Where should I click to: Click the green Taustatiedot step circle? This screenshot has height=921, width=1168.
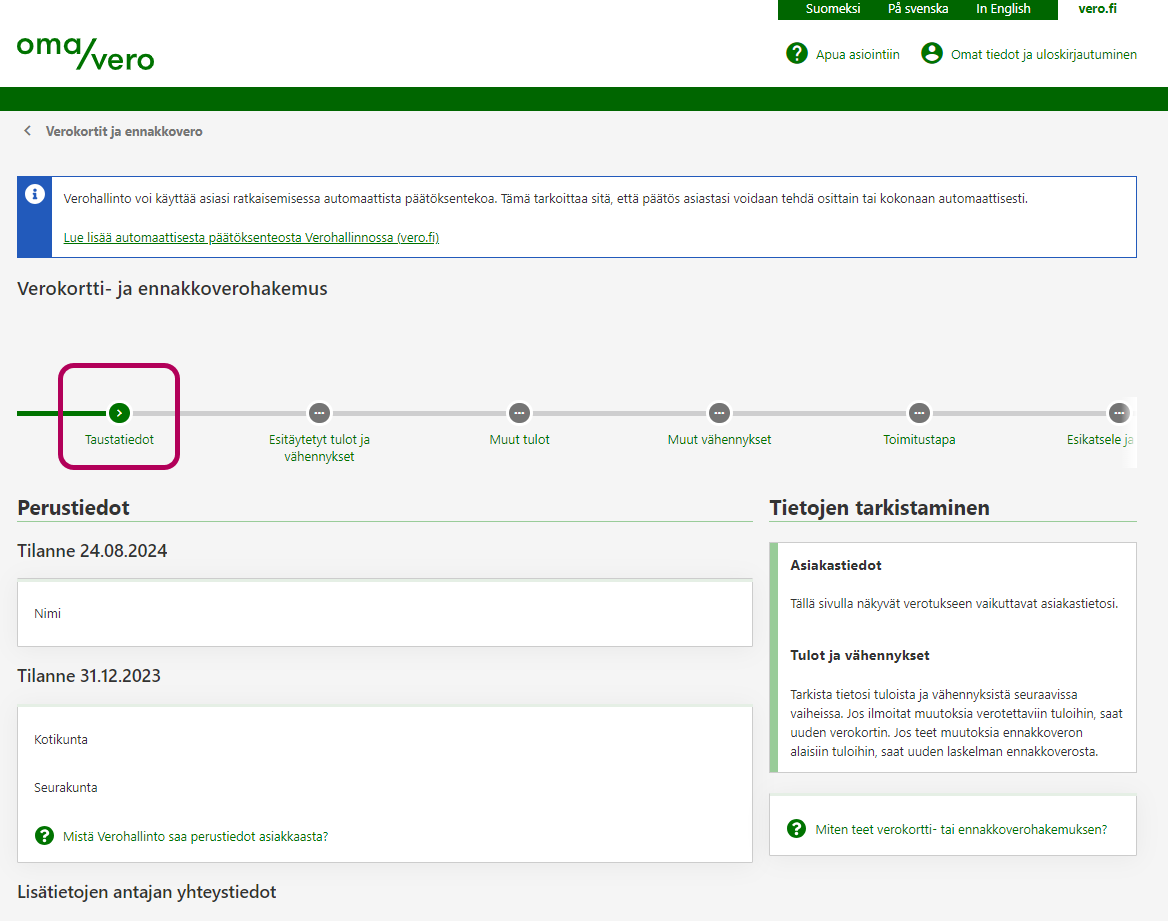[119, 412]
